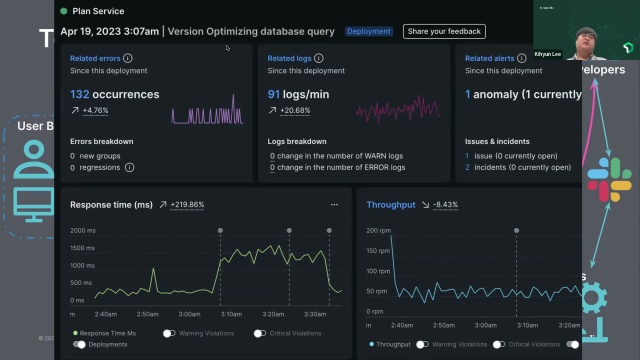Click the first deployment marker on Response chart
640x360 pixels.
click(x=220, y=231)
